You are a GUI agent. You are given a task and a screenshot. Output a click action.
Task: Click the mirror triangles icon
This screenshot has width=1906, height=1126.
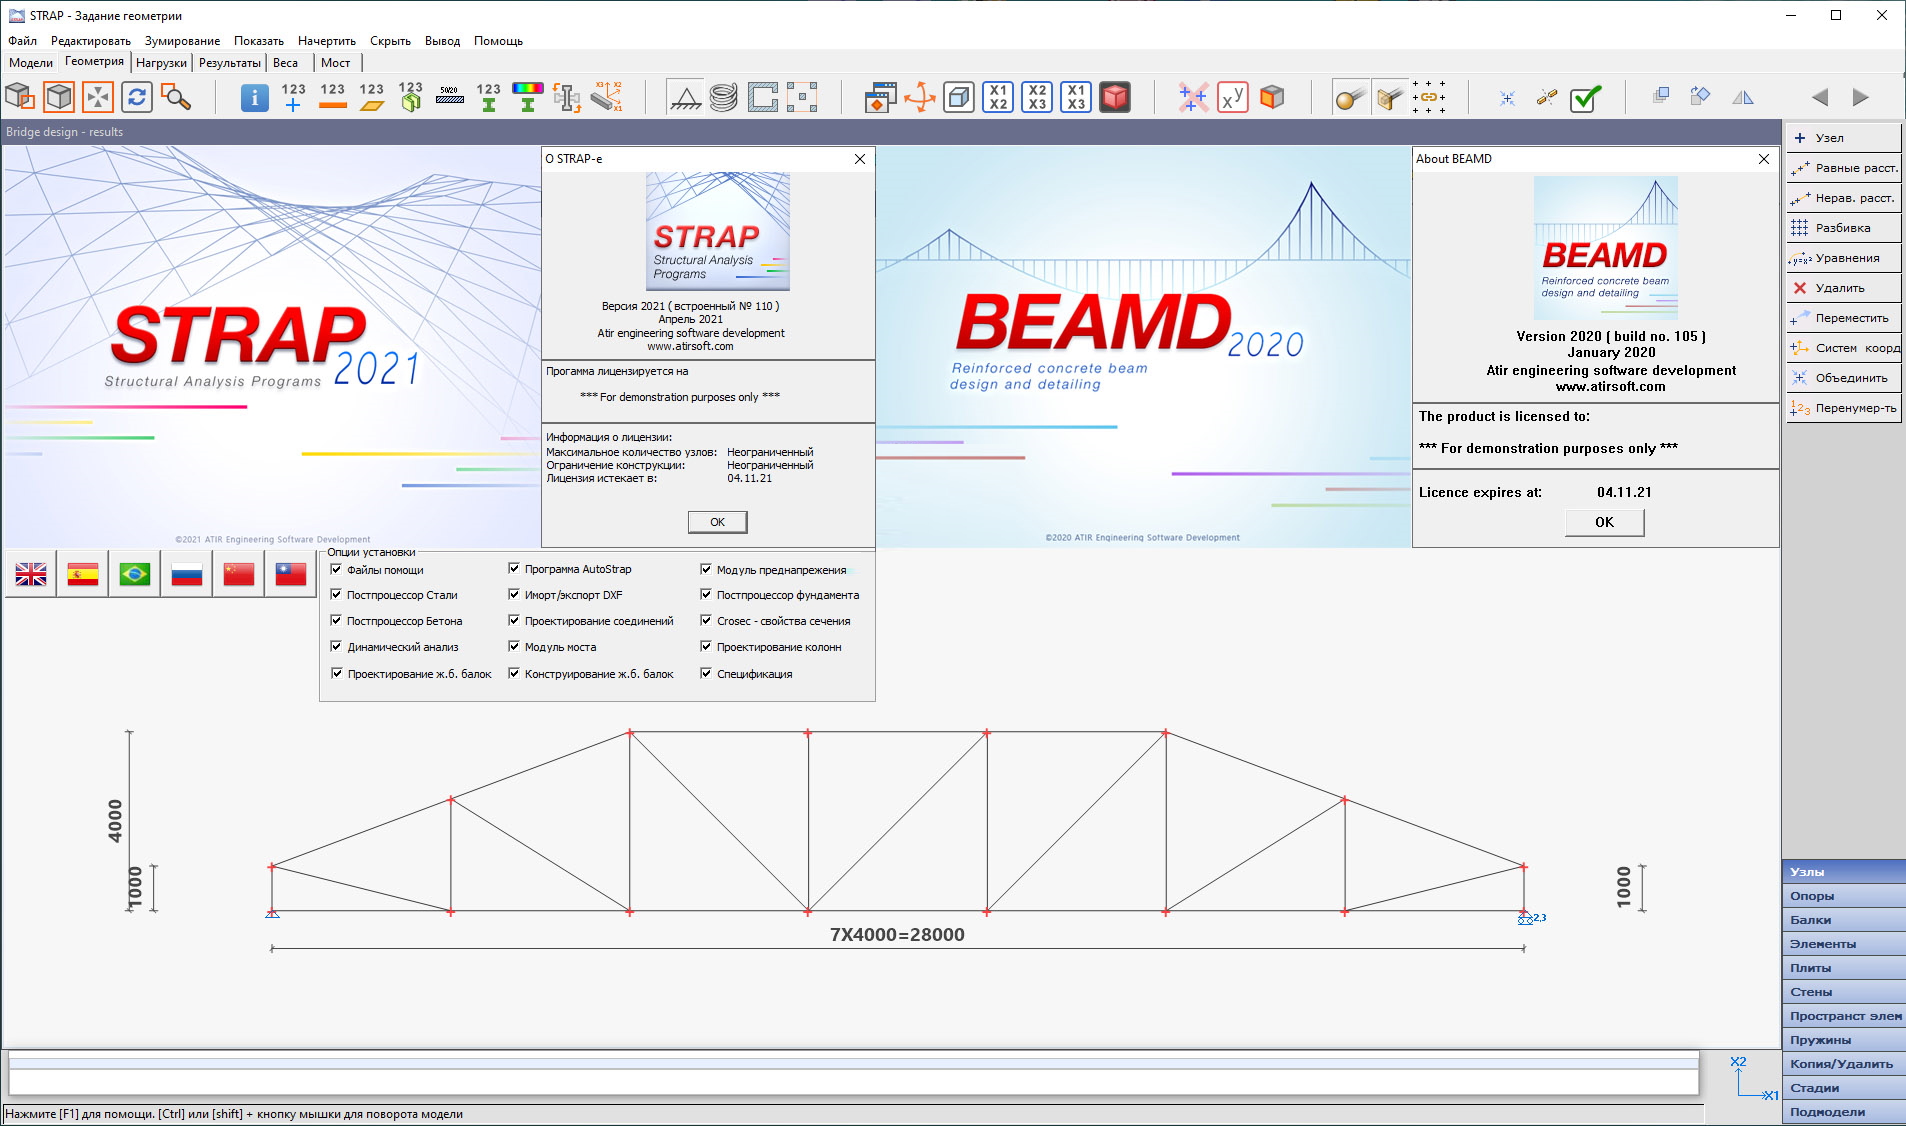coord(1742,97)
